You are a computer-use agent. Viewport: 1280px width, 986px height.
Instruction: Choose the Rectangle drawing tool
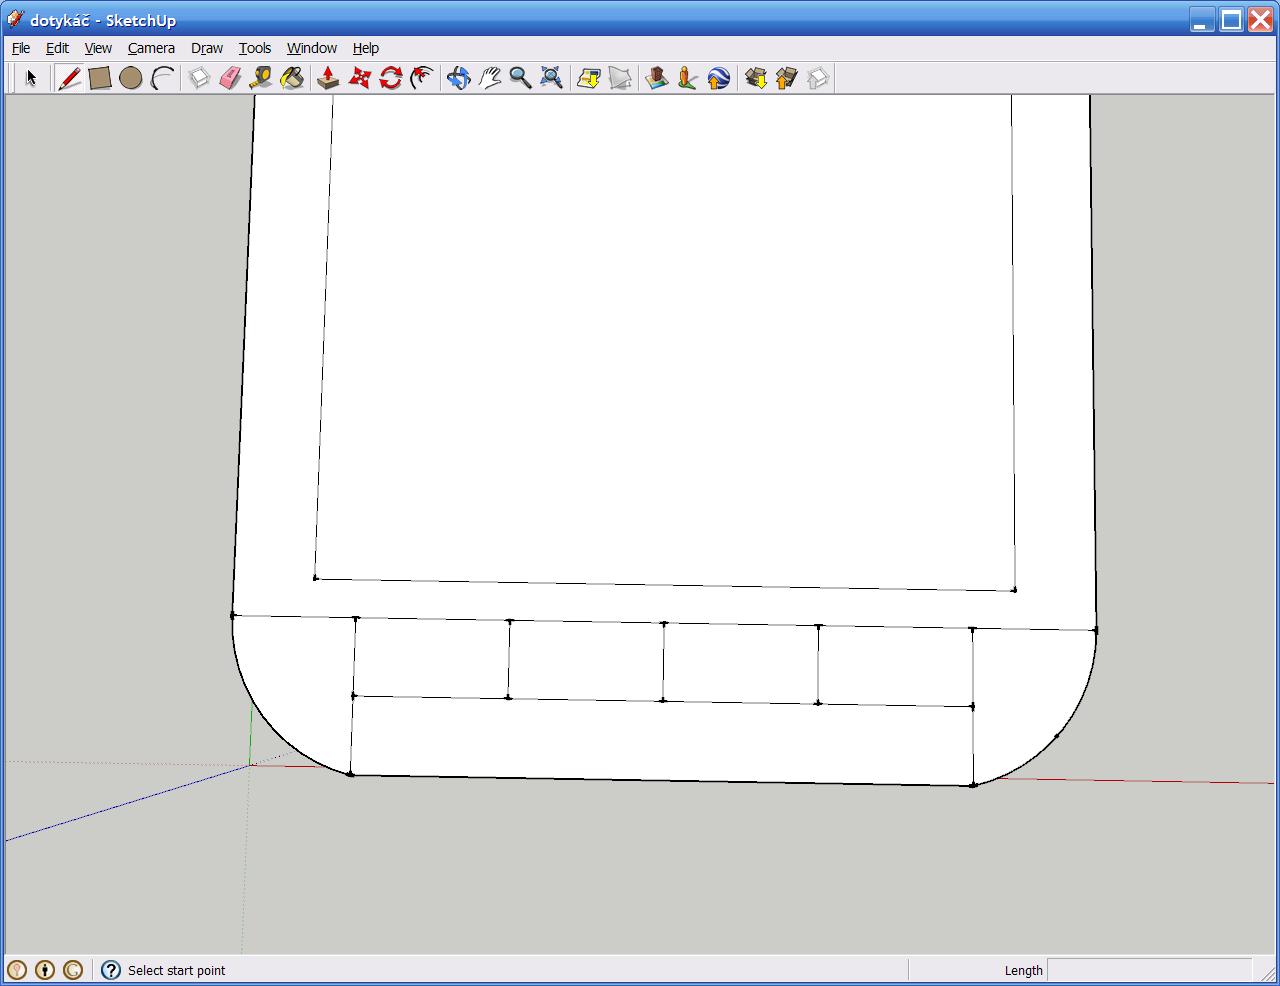pyautogui.click(x=99, y=78)
